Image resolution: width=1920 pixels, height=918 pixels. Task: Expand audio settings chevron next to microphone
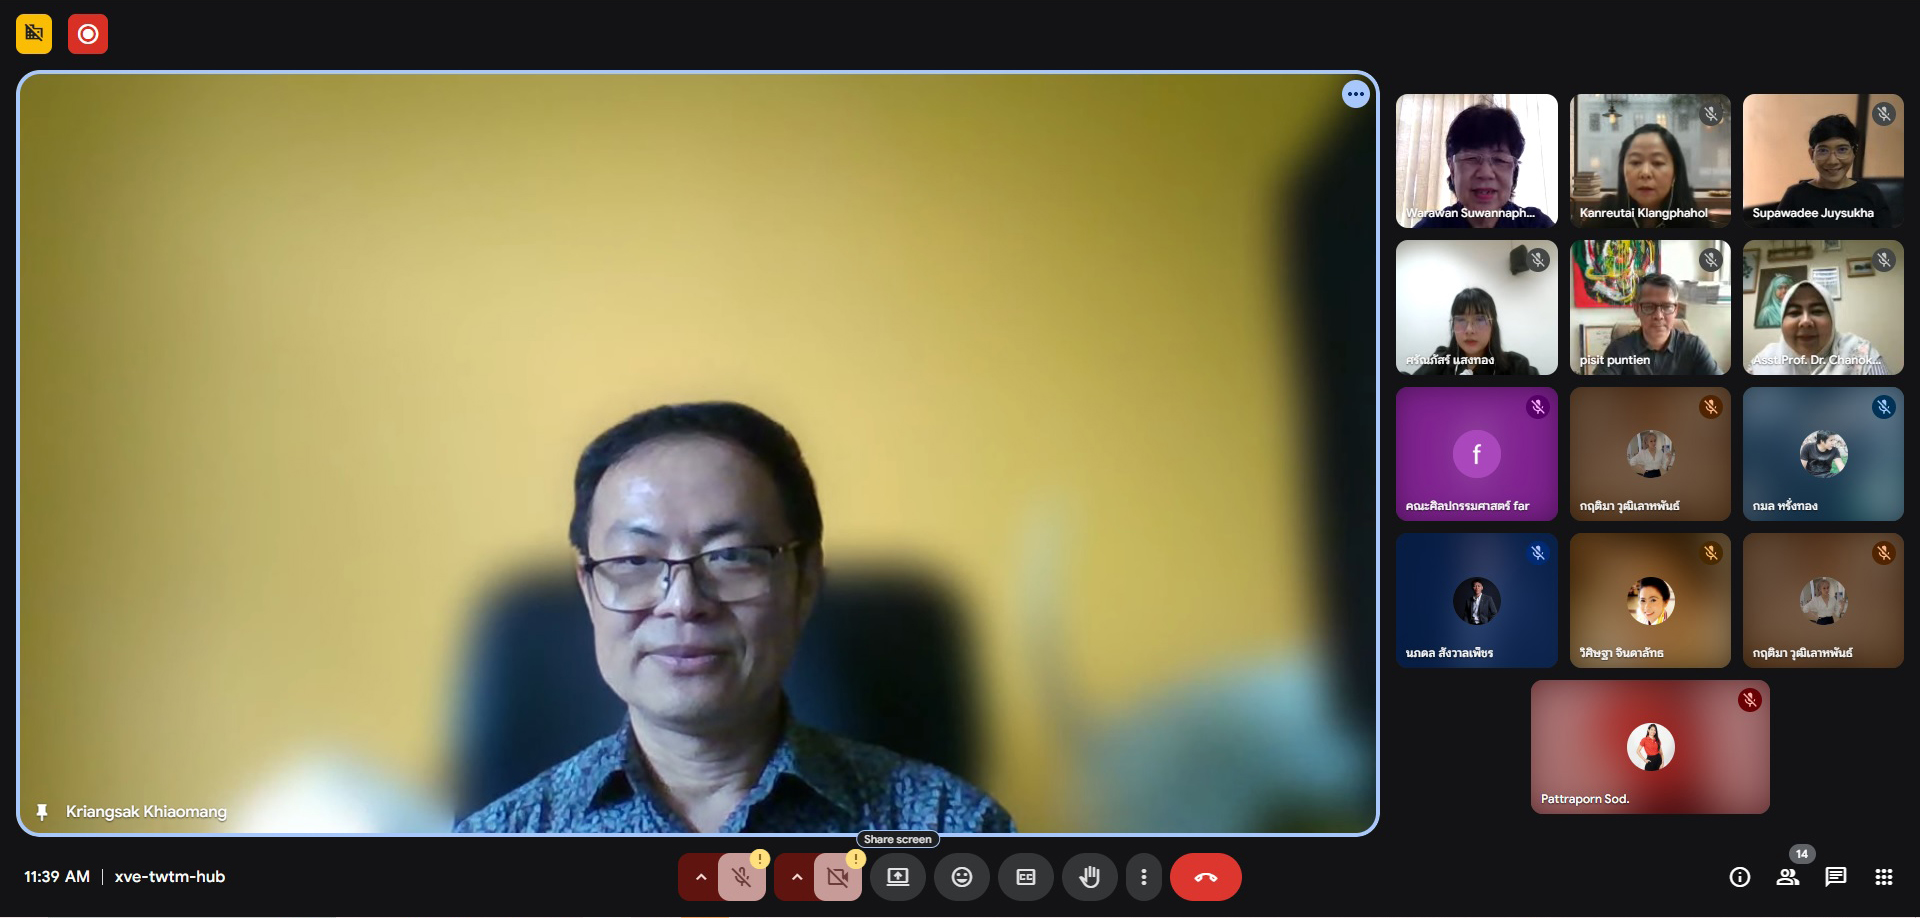(x=701, y=877)
